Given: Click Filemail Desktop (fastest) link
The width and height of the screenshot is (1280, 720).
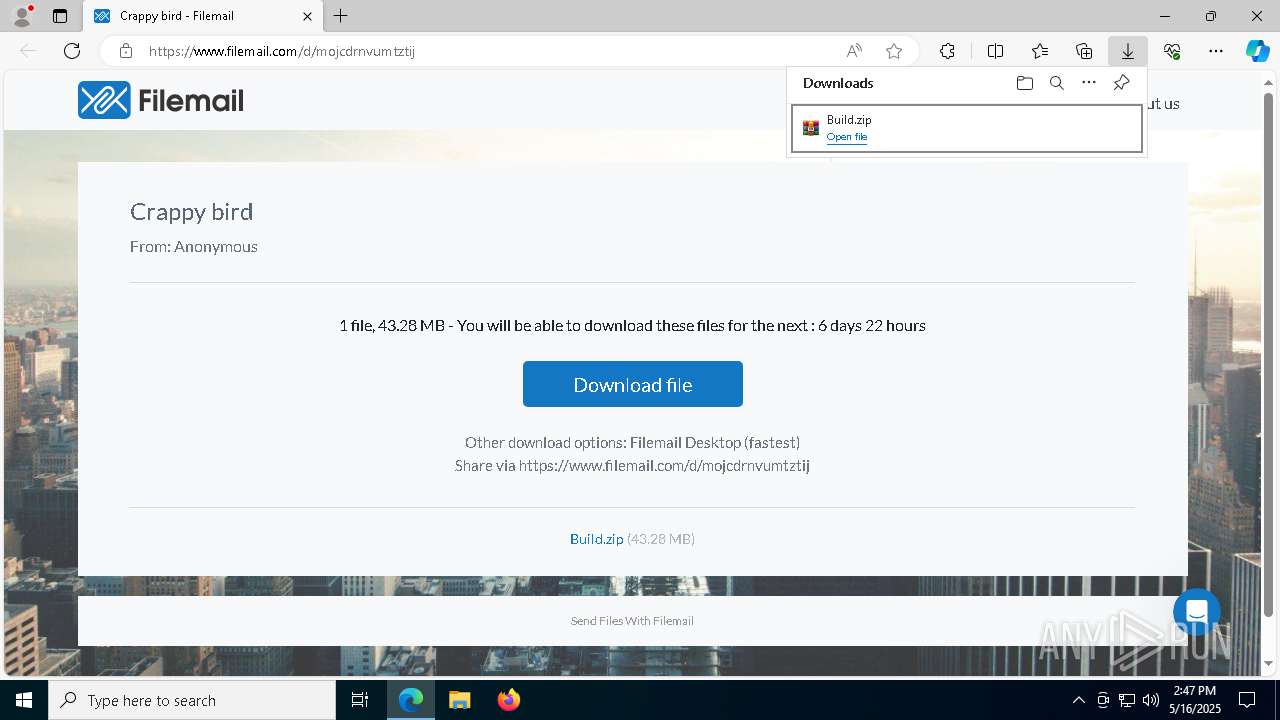Looking at the screenshot, I should click(715, 442).
